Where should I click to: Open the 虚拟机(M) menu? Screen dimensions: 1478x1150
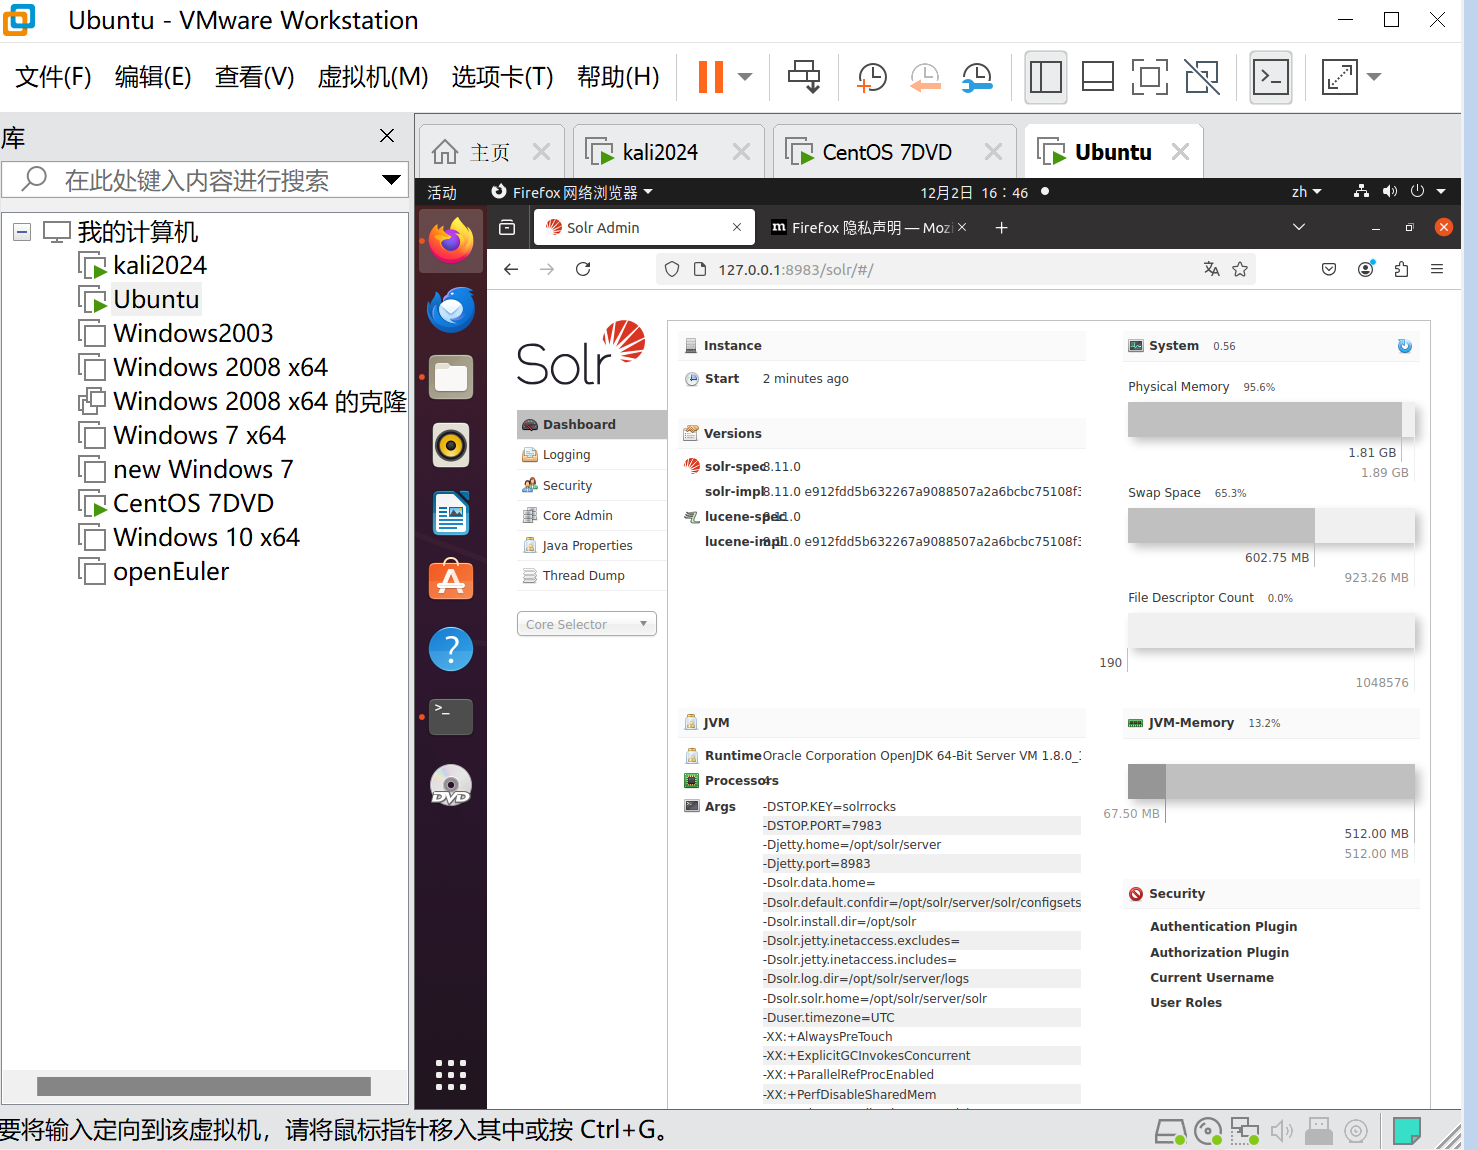[x=372, y=77]
